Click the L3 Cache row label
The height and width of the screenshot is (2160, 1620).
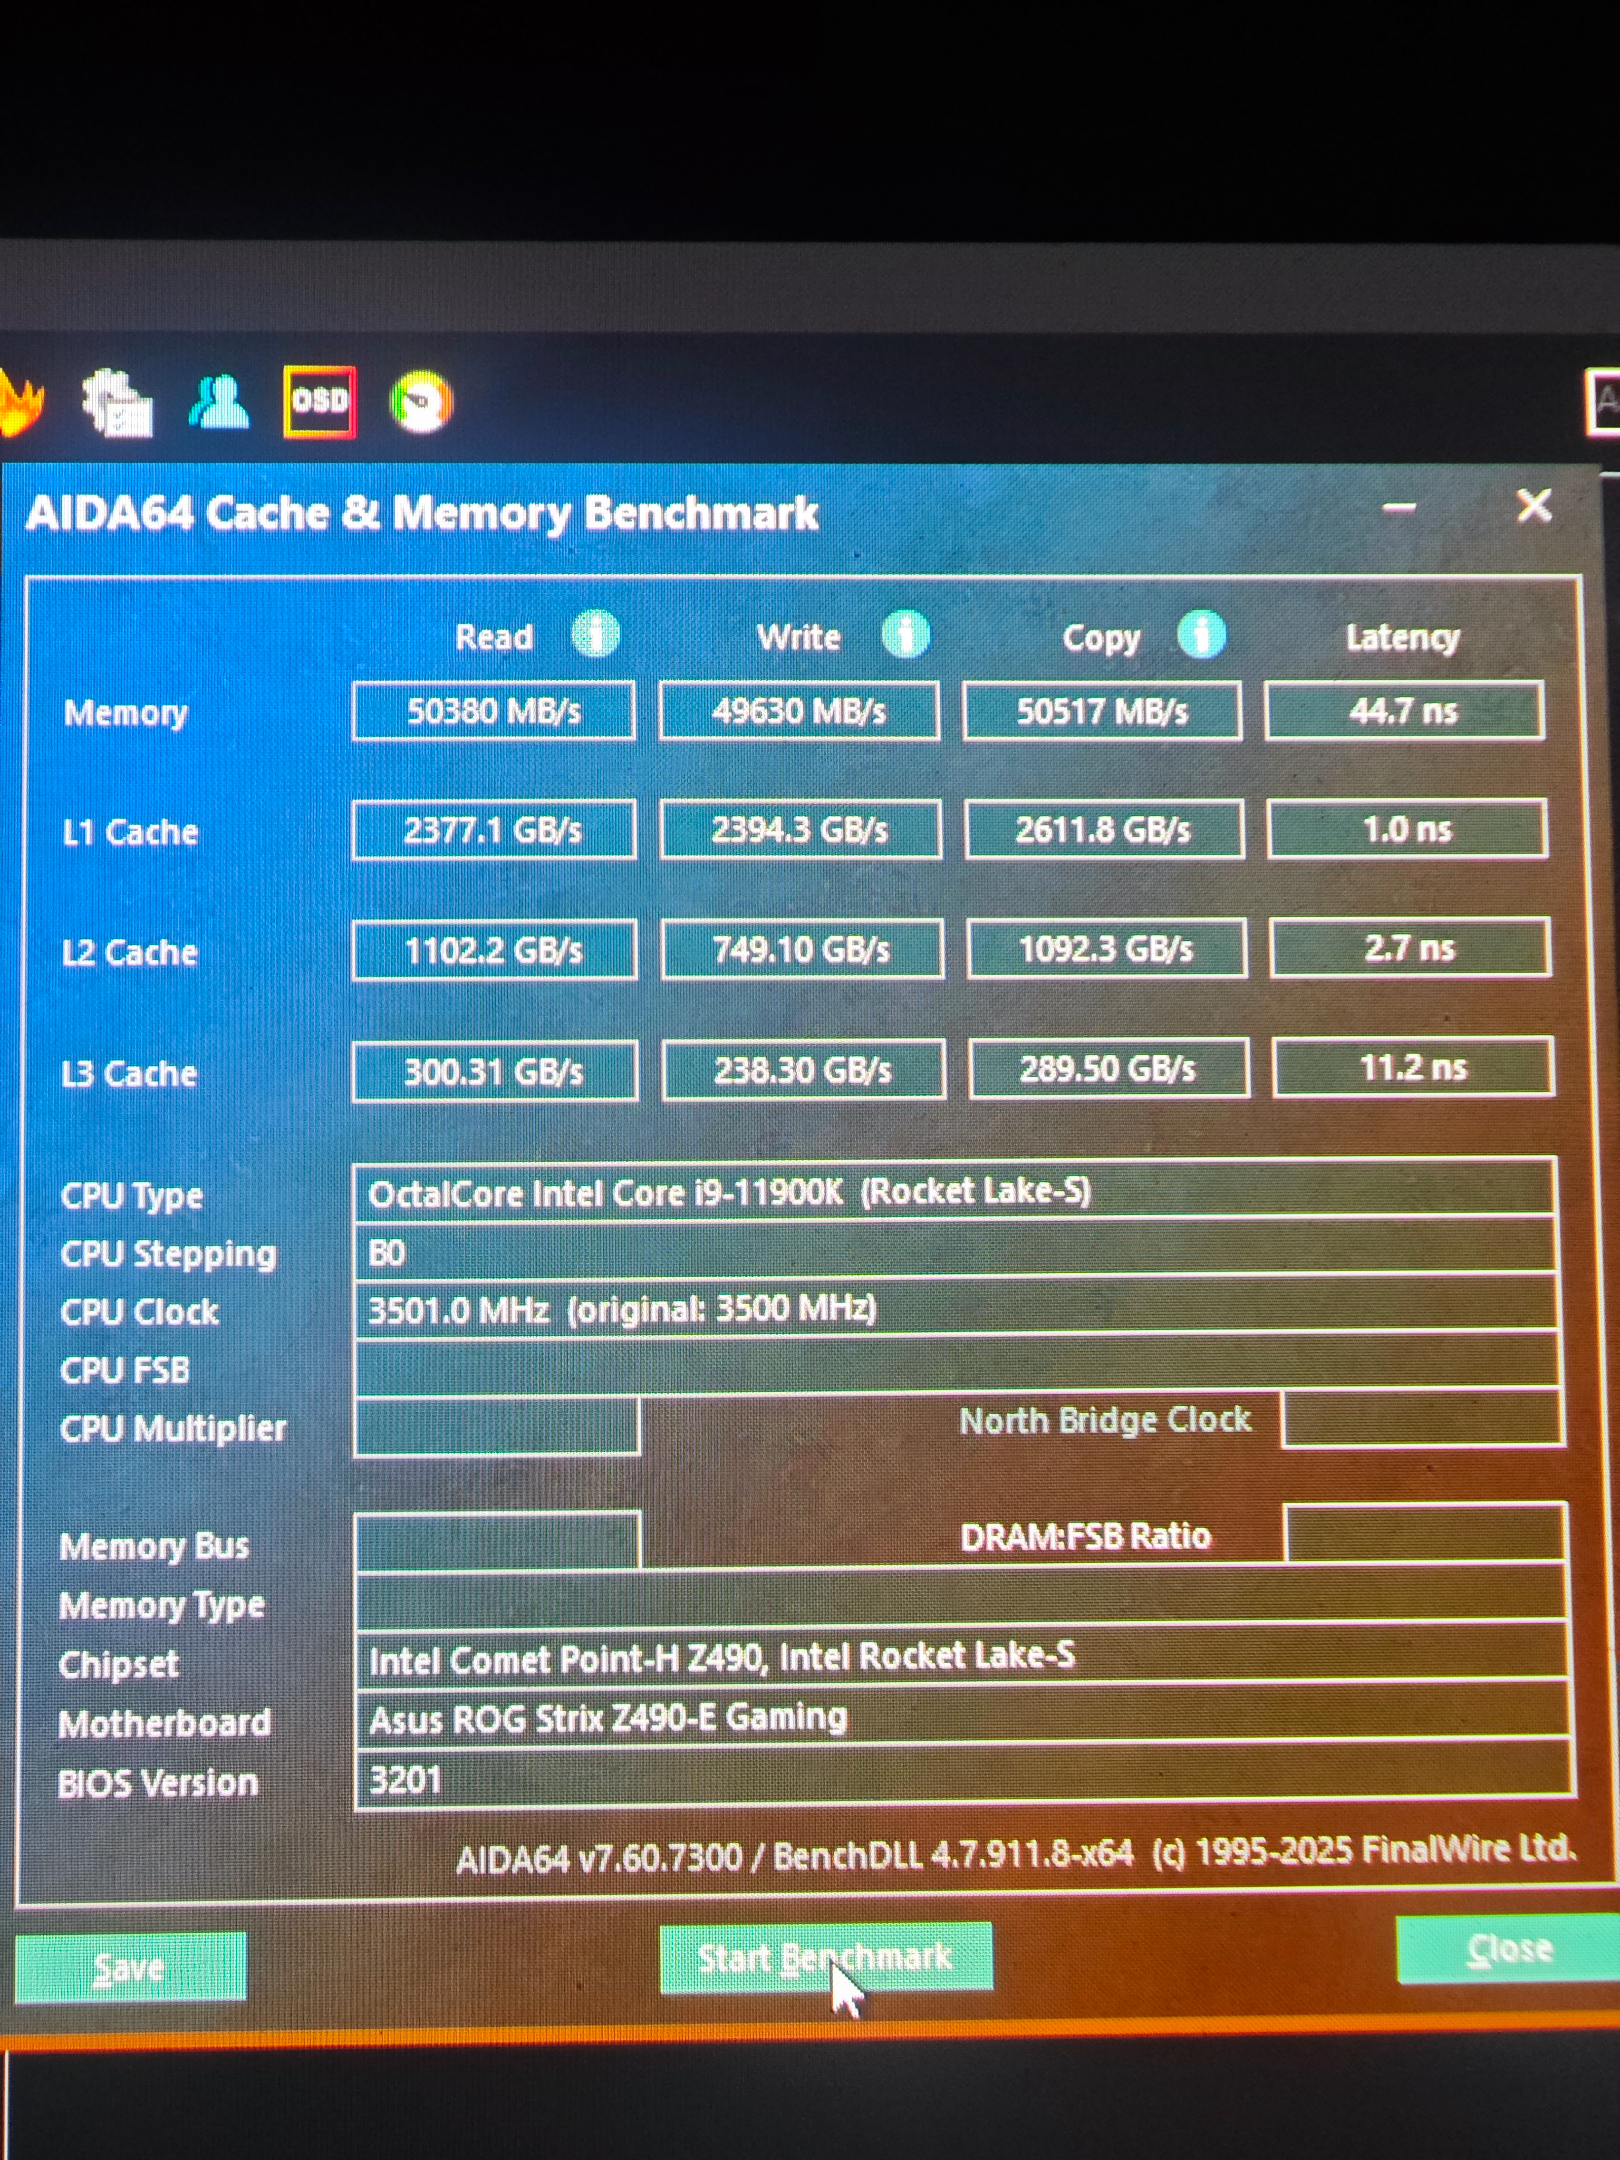coord(129,1073)
